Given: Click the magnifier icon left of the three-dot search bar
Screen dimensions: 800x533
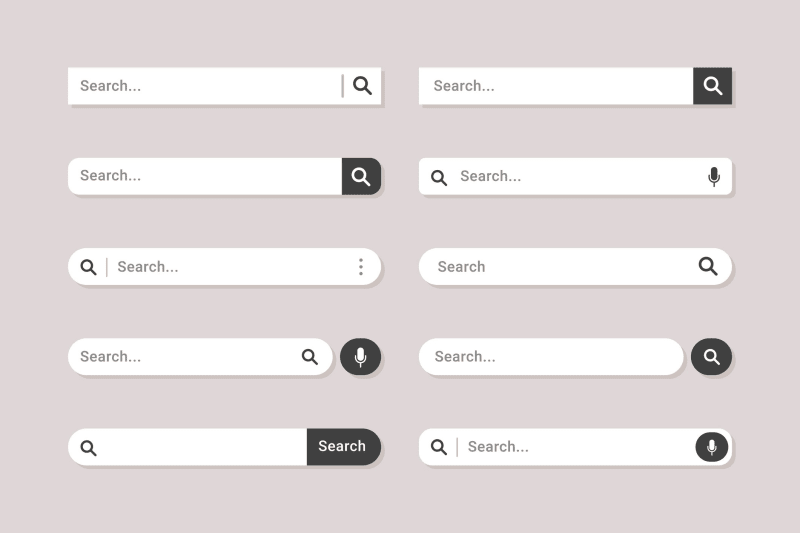Looking at the screenshot, I should coord(88,267).
